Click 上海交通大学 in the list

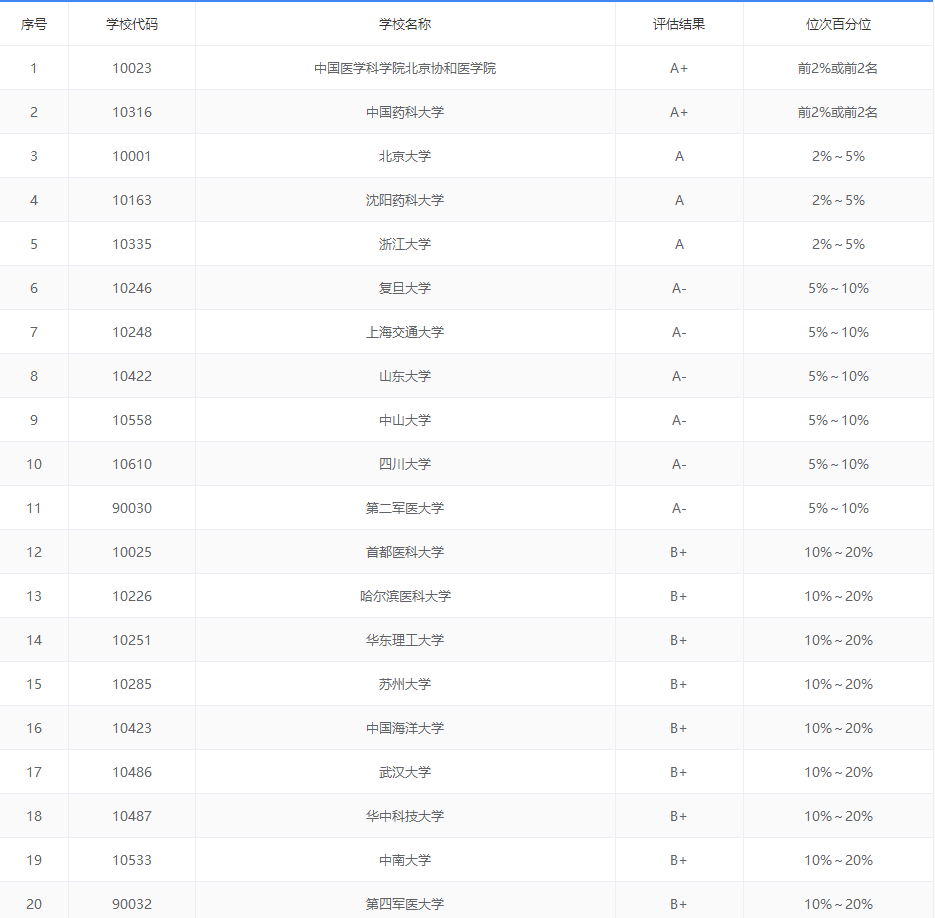click(x=405, y=332)
